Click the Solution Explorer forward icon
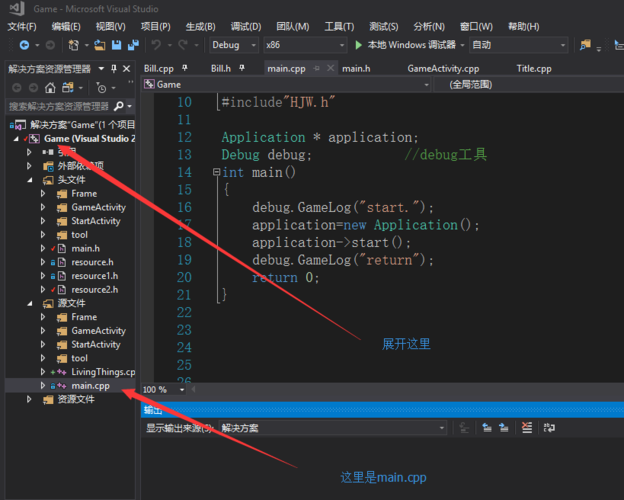This screenshot has height=500, width=624. click(33, 87)
